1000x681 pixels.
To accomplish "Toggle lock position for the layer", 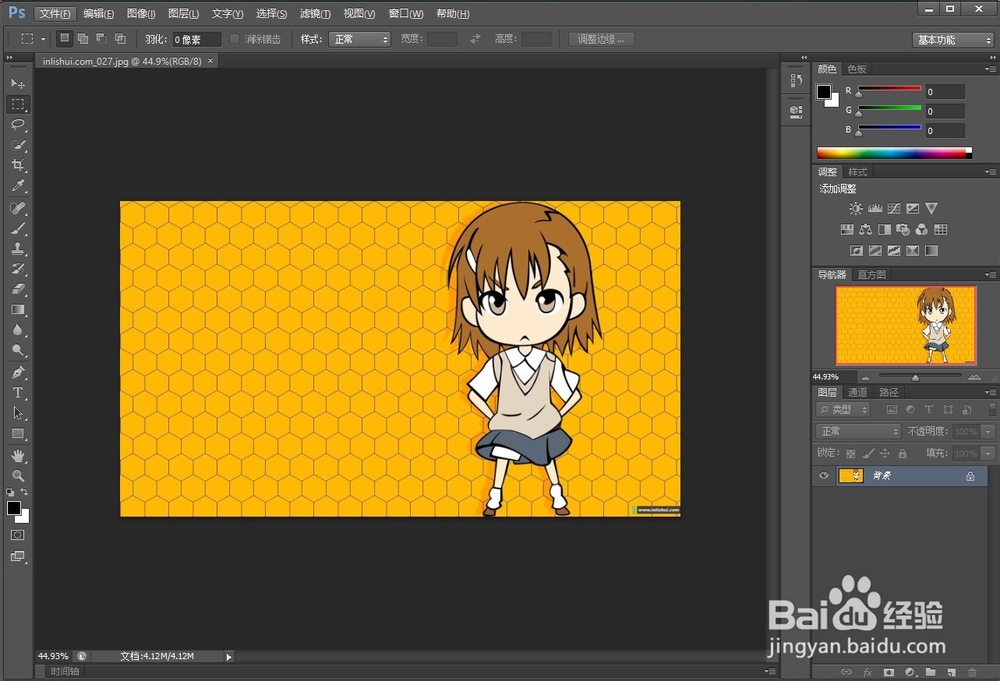I will click(884, 453).
